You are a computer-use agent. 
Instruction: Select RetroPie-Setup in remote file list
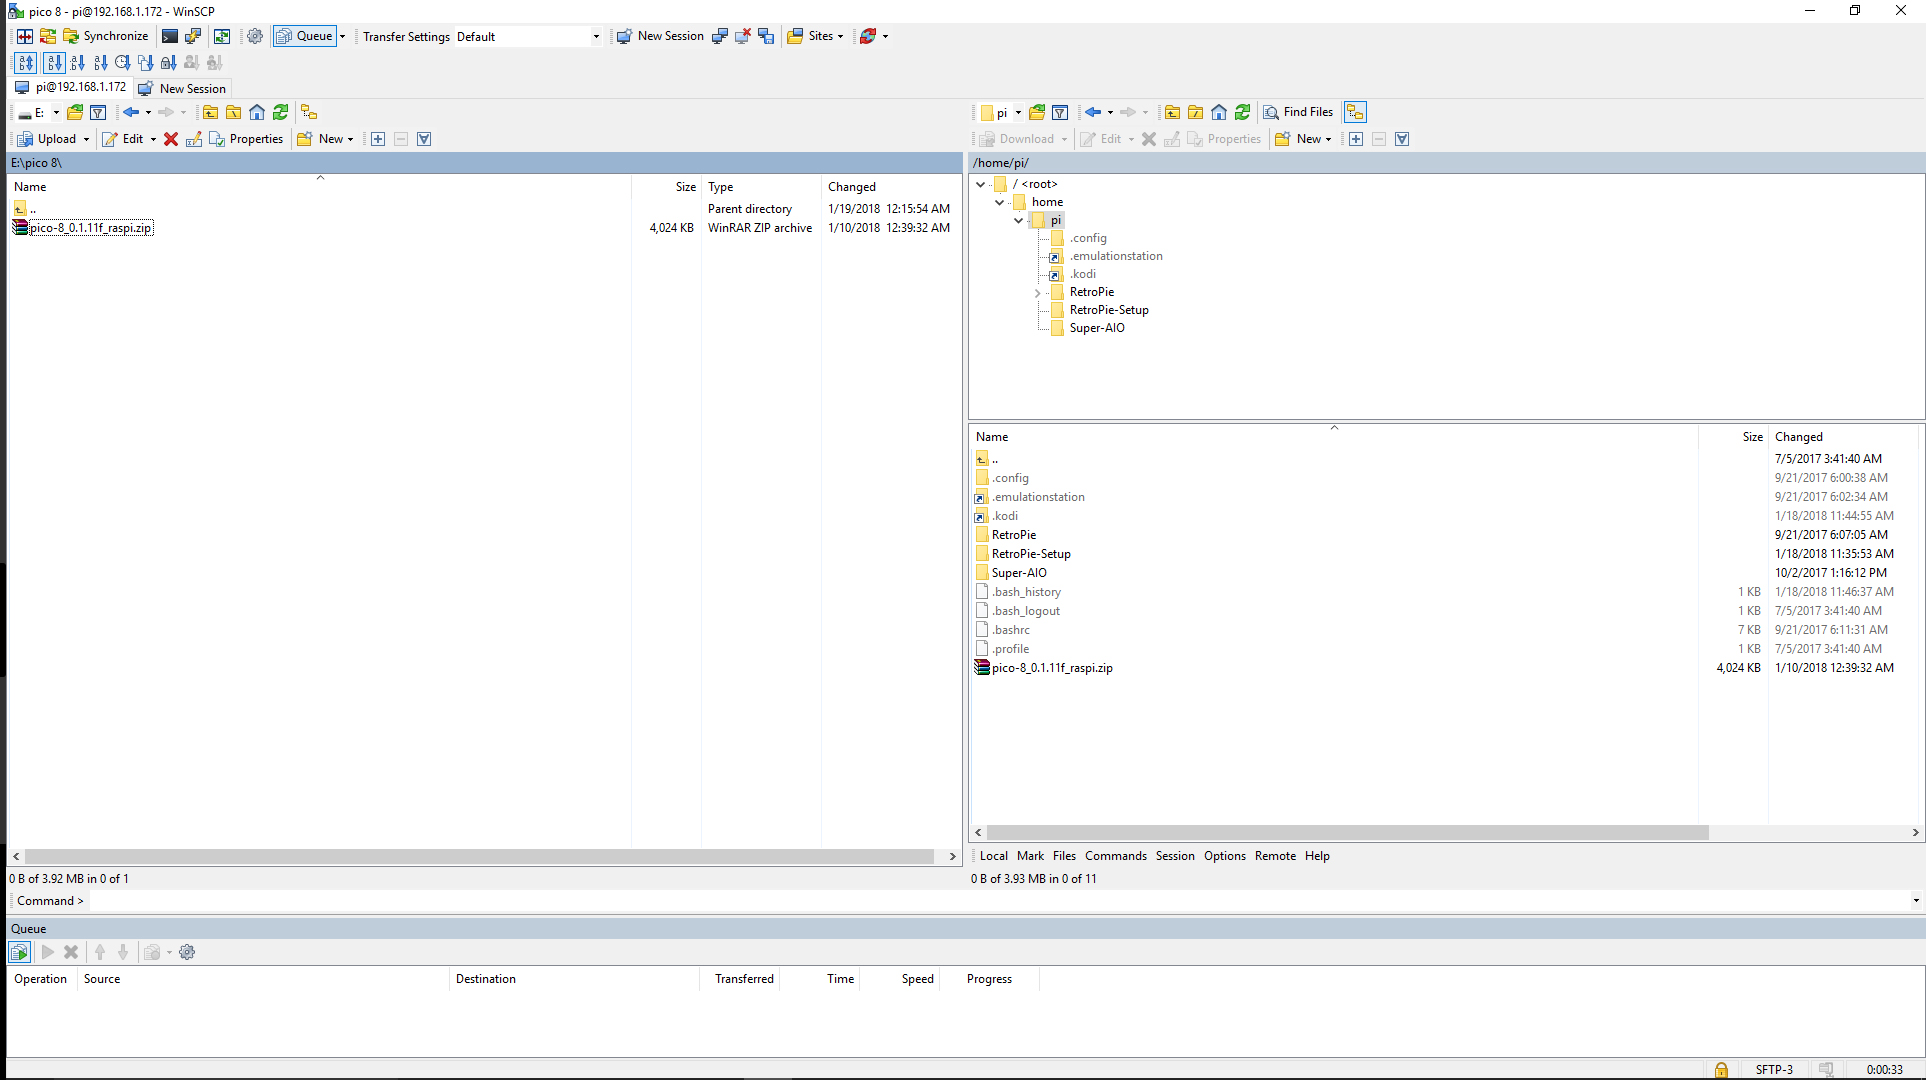click(1031, 554)
